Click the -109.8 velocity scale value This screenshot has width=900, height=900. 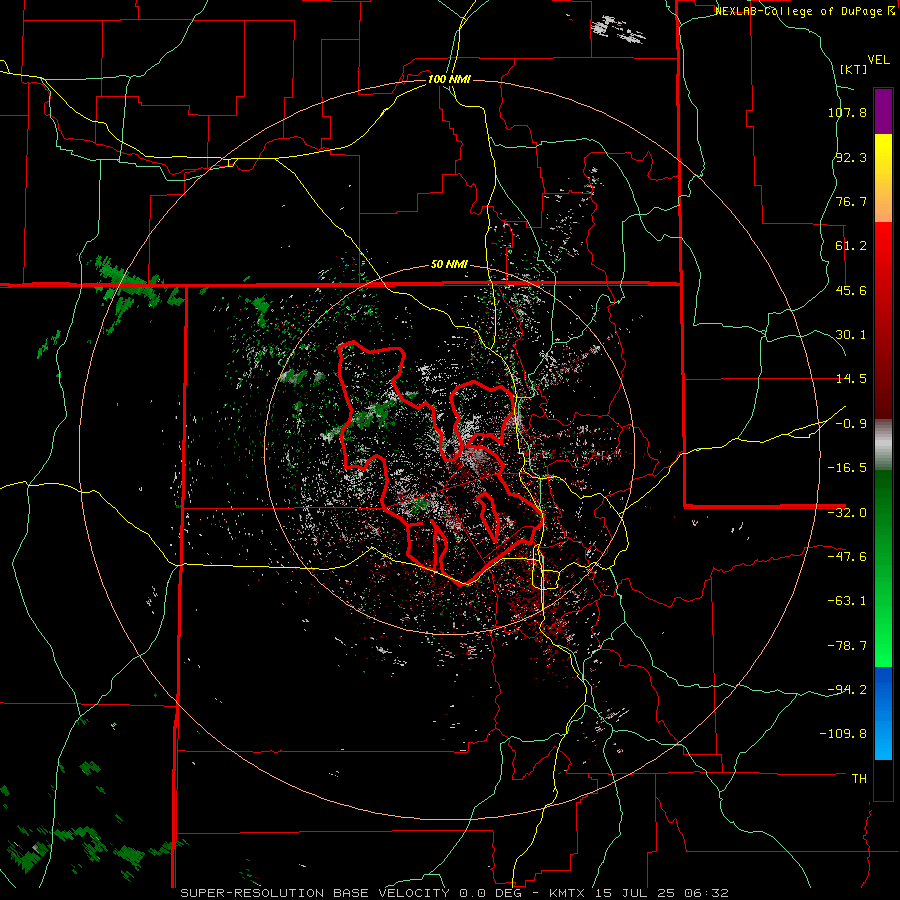tap(843, 734)
